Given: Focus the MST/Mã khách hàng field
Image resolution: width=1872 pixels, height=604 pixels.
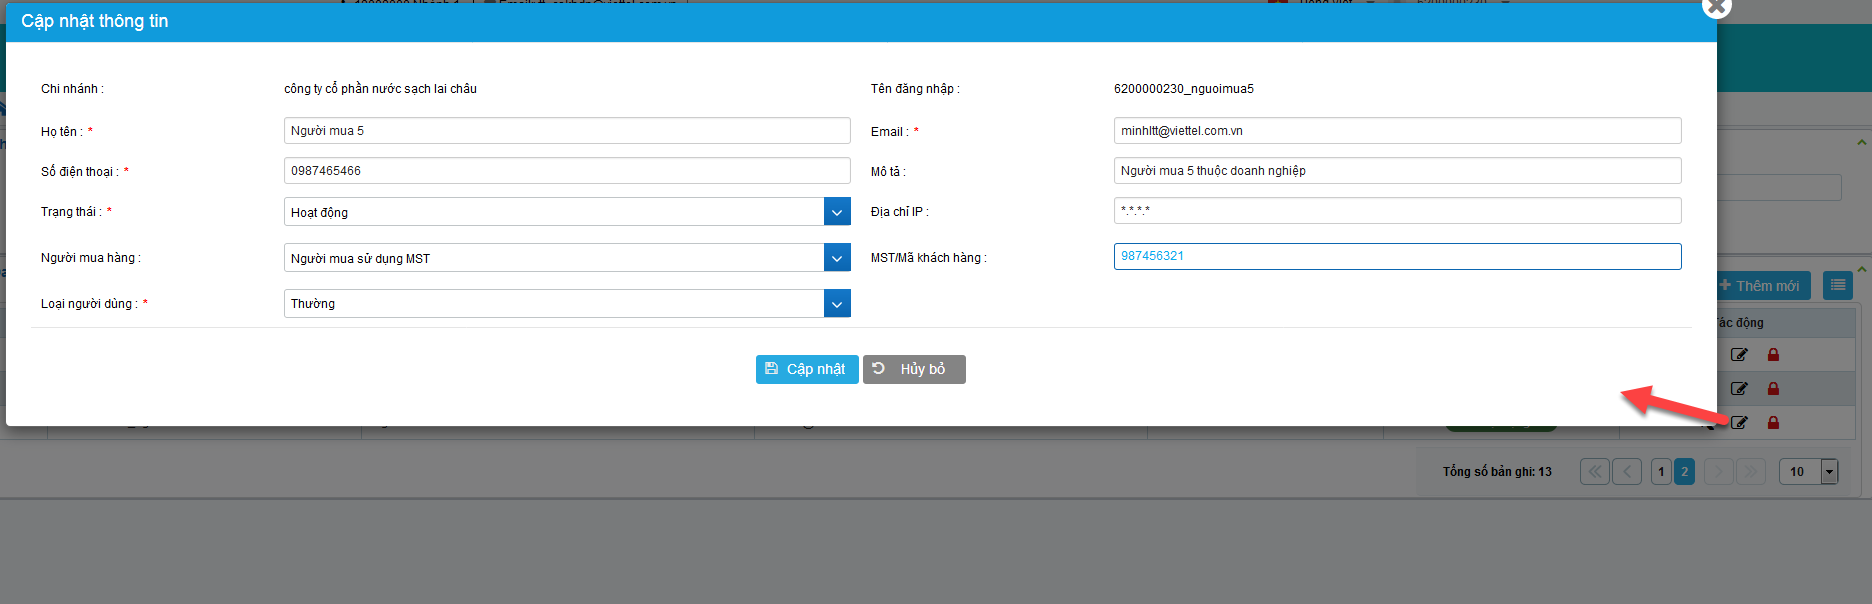Looking at the screenshot, I should 1396,257.
